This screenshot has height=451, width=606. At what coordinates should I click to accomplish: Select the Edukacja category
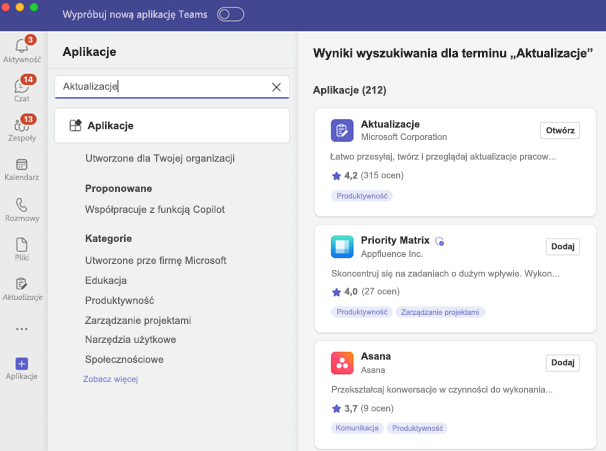pyautogui.click(x=106, y=281)
